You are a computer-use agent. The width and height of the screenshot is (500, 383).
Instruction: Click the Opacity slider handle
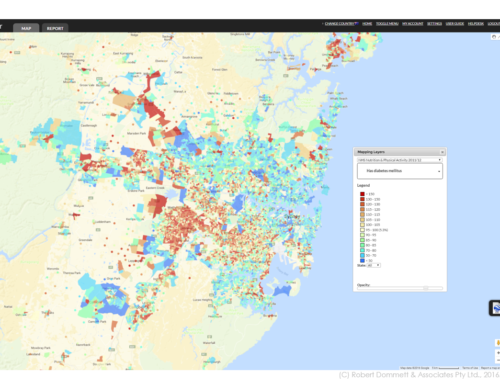pos(426,288)
